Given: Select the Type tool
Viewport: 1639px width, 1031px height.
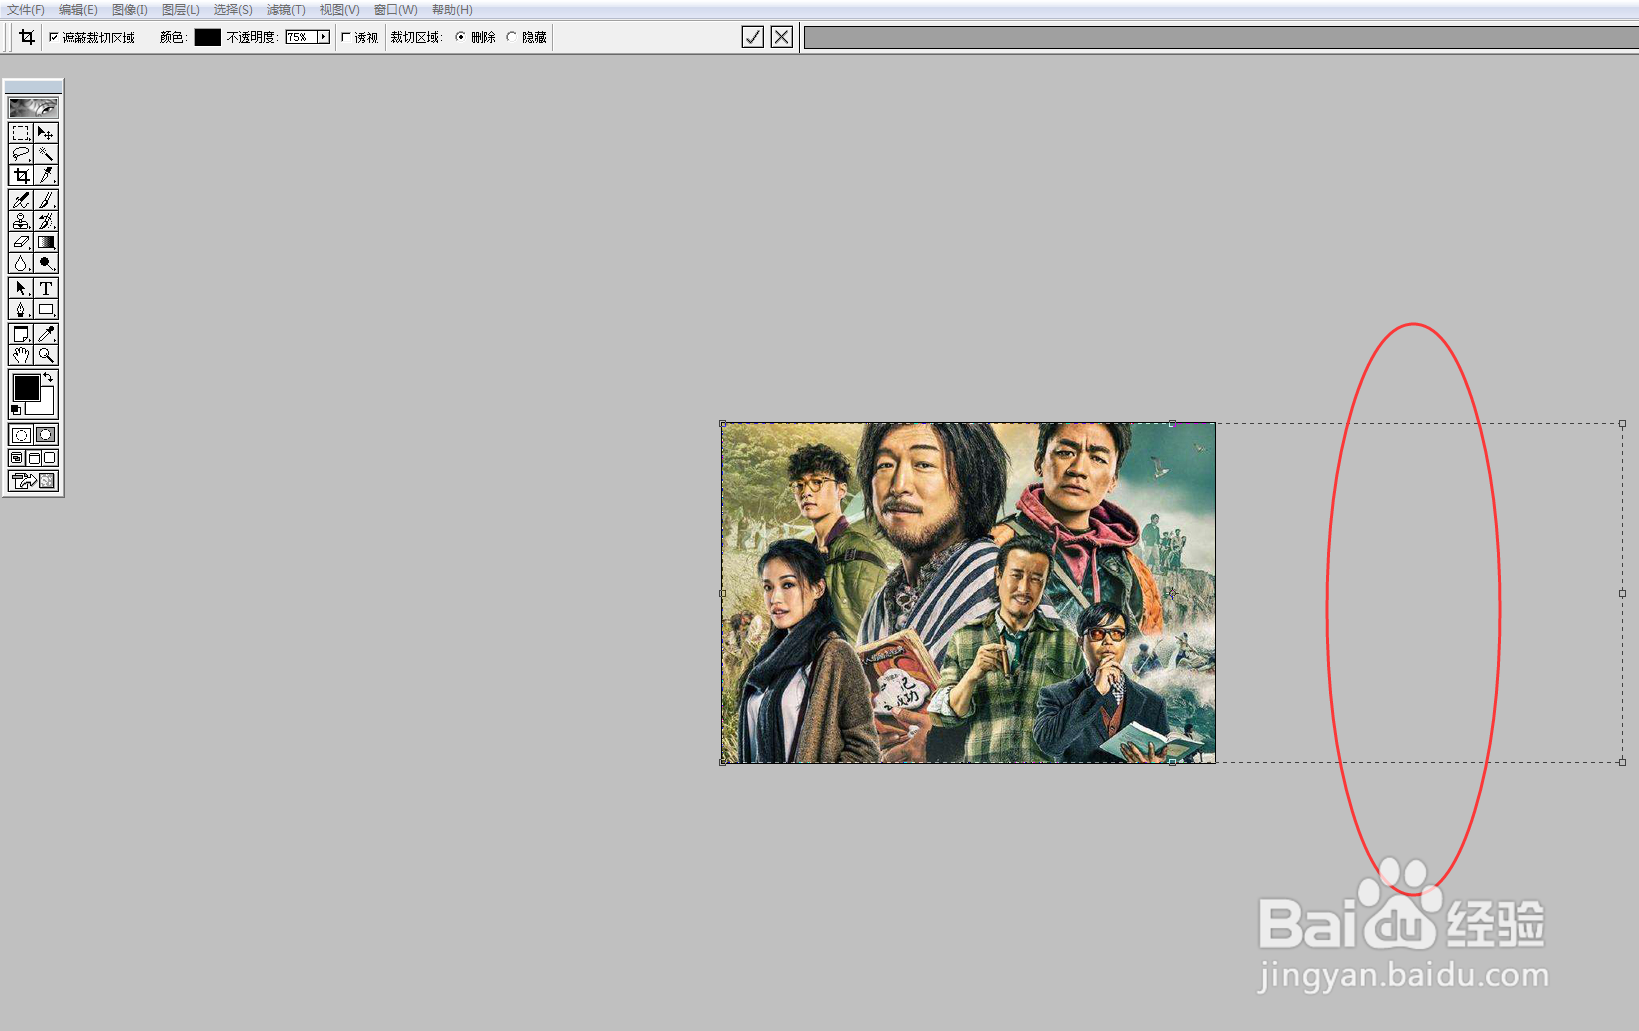Looking at the screenshot, I should [46, 288].
